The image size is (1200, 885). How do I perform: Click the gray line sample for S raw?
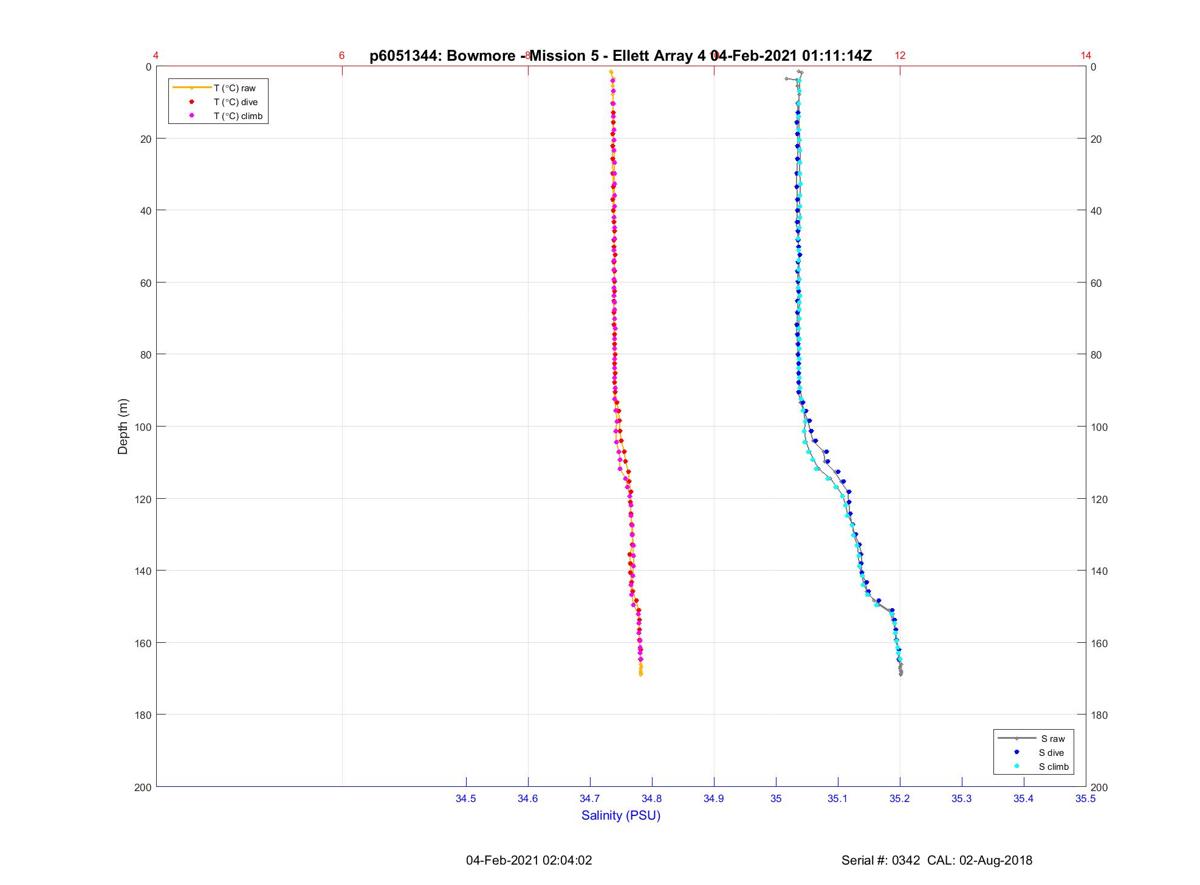[x=1017, y=738]
